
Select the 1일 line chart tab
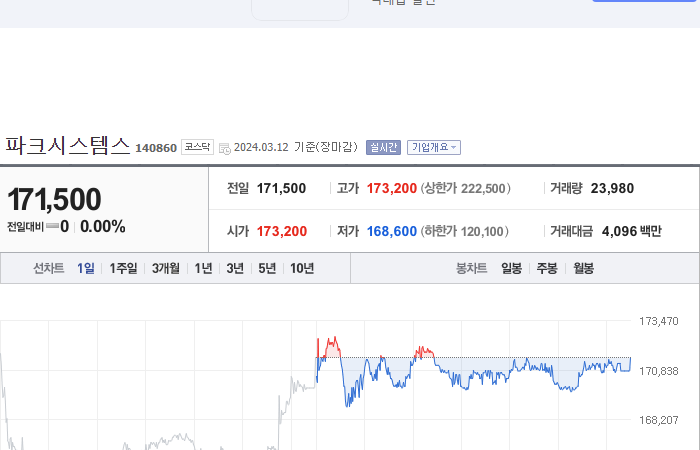click(86, 268)
